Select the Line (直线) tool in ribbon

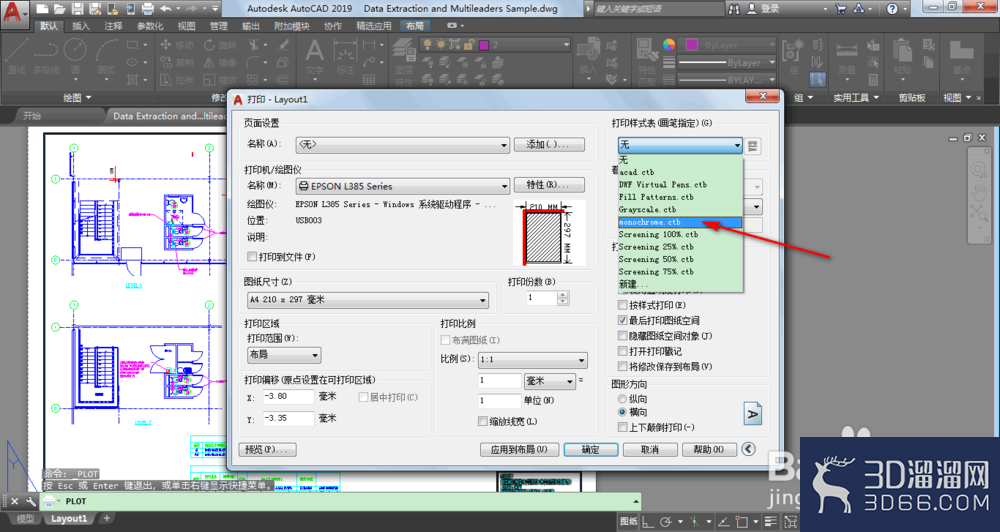pyautogui.click(x=17, y=57)
